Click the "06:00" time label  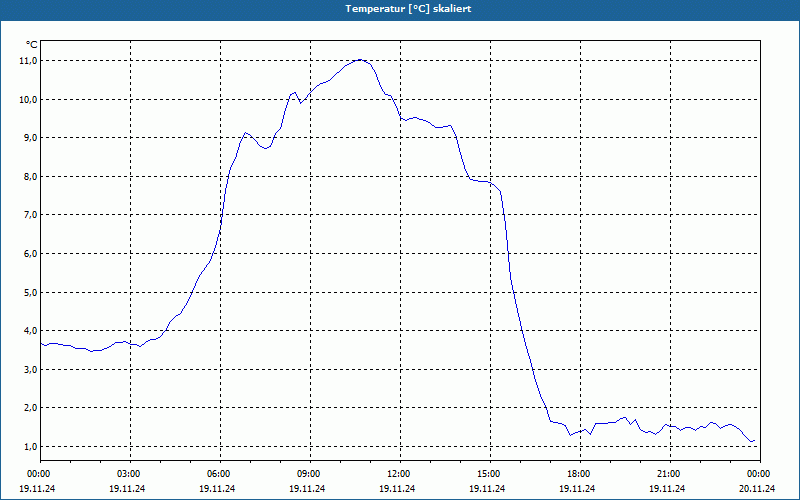(x=220, y=474)
